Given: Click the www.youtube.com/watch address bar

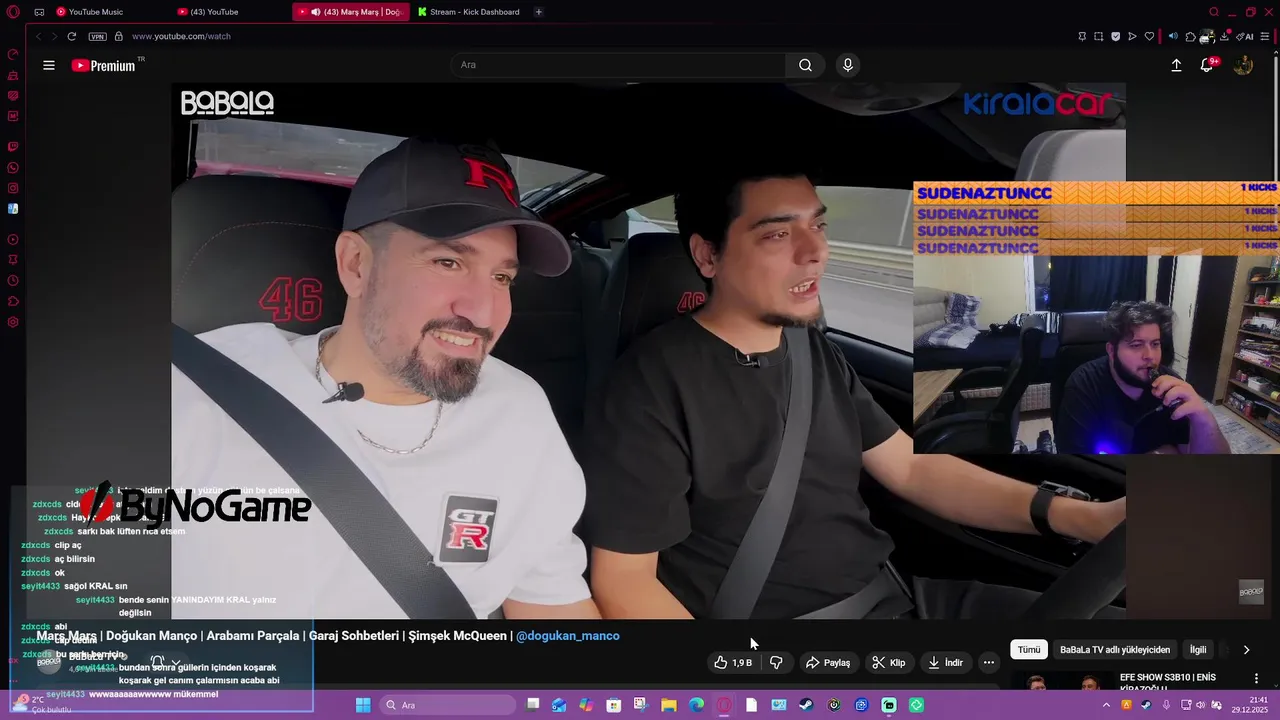Looking at the screenshot, I should (181, 36).
